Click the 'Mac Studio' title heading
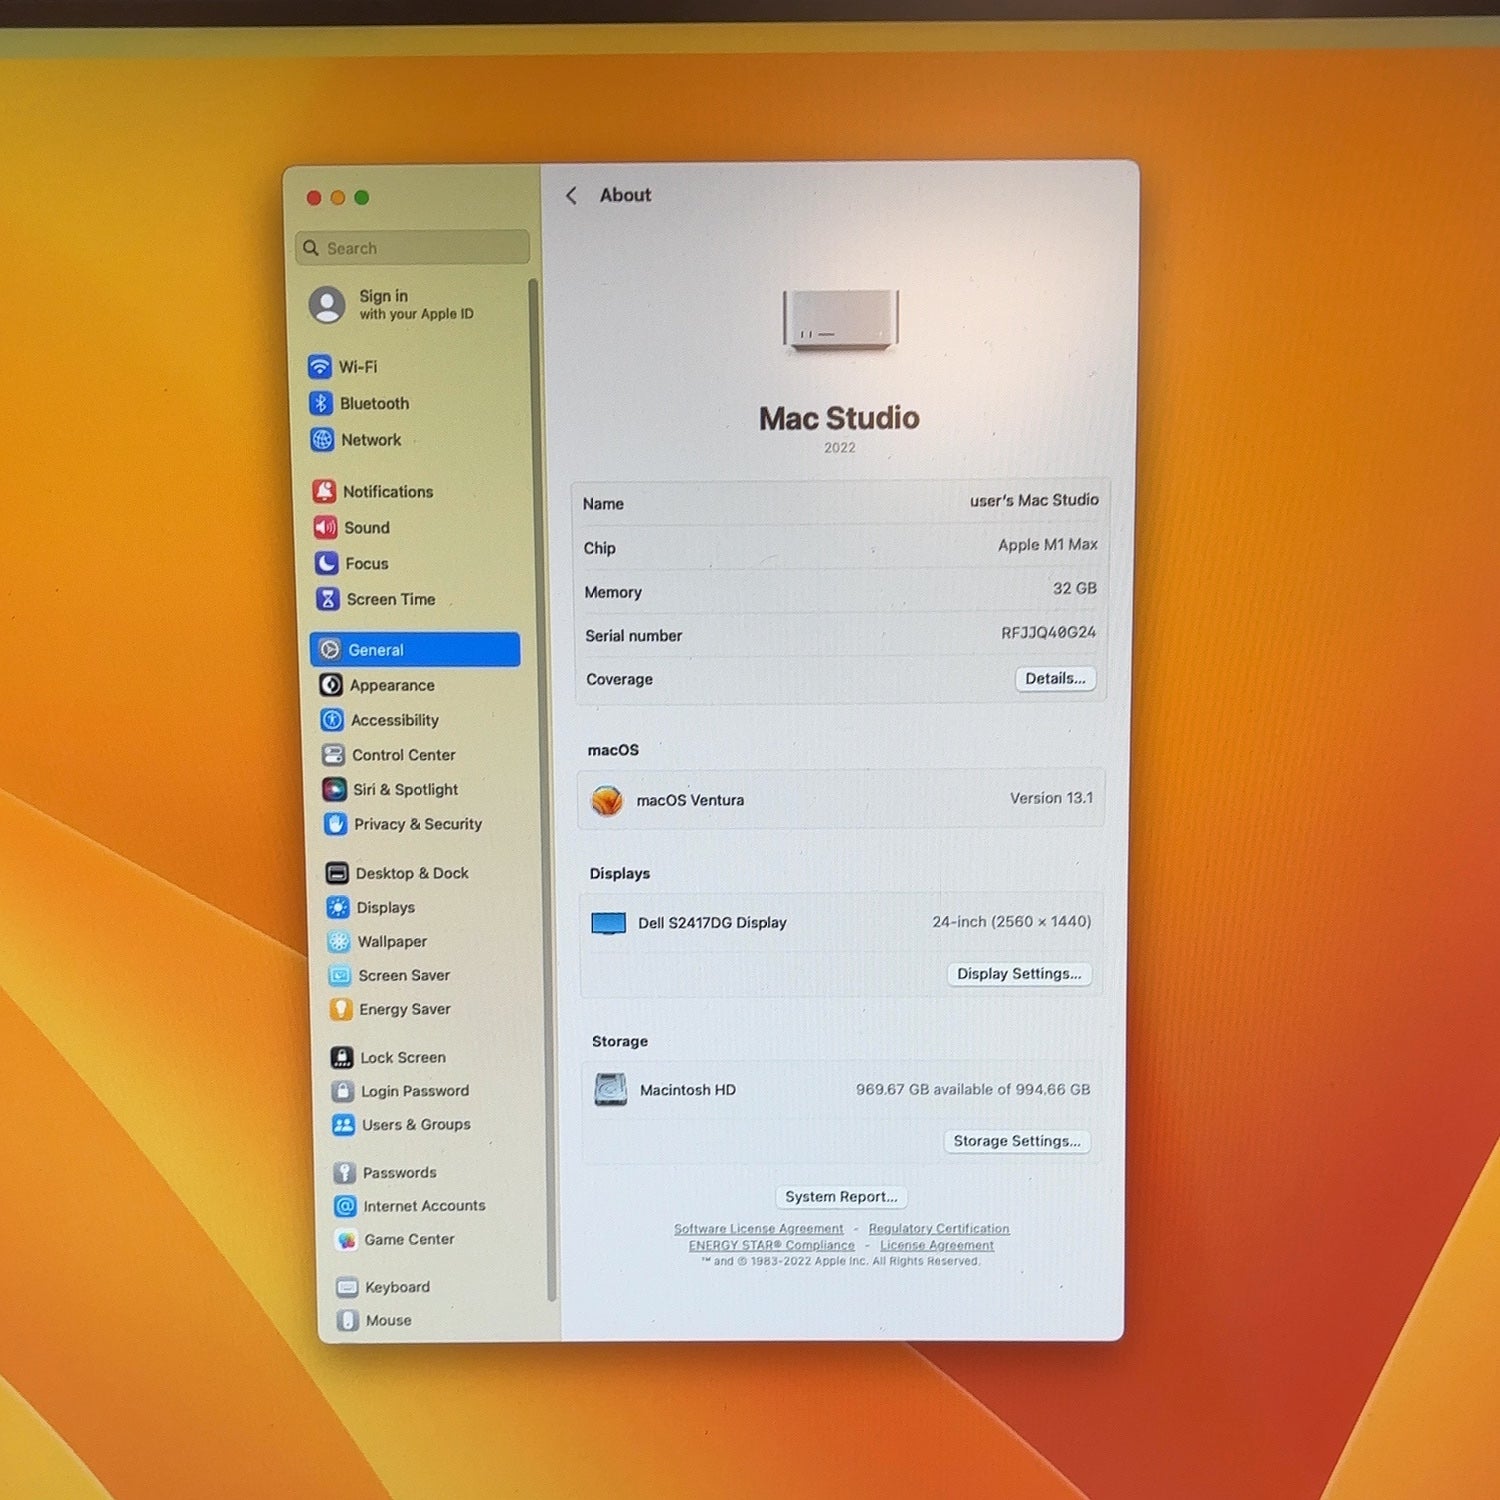The image size is (1500, 1500). click(x=839, y=418)
